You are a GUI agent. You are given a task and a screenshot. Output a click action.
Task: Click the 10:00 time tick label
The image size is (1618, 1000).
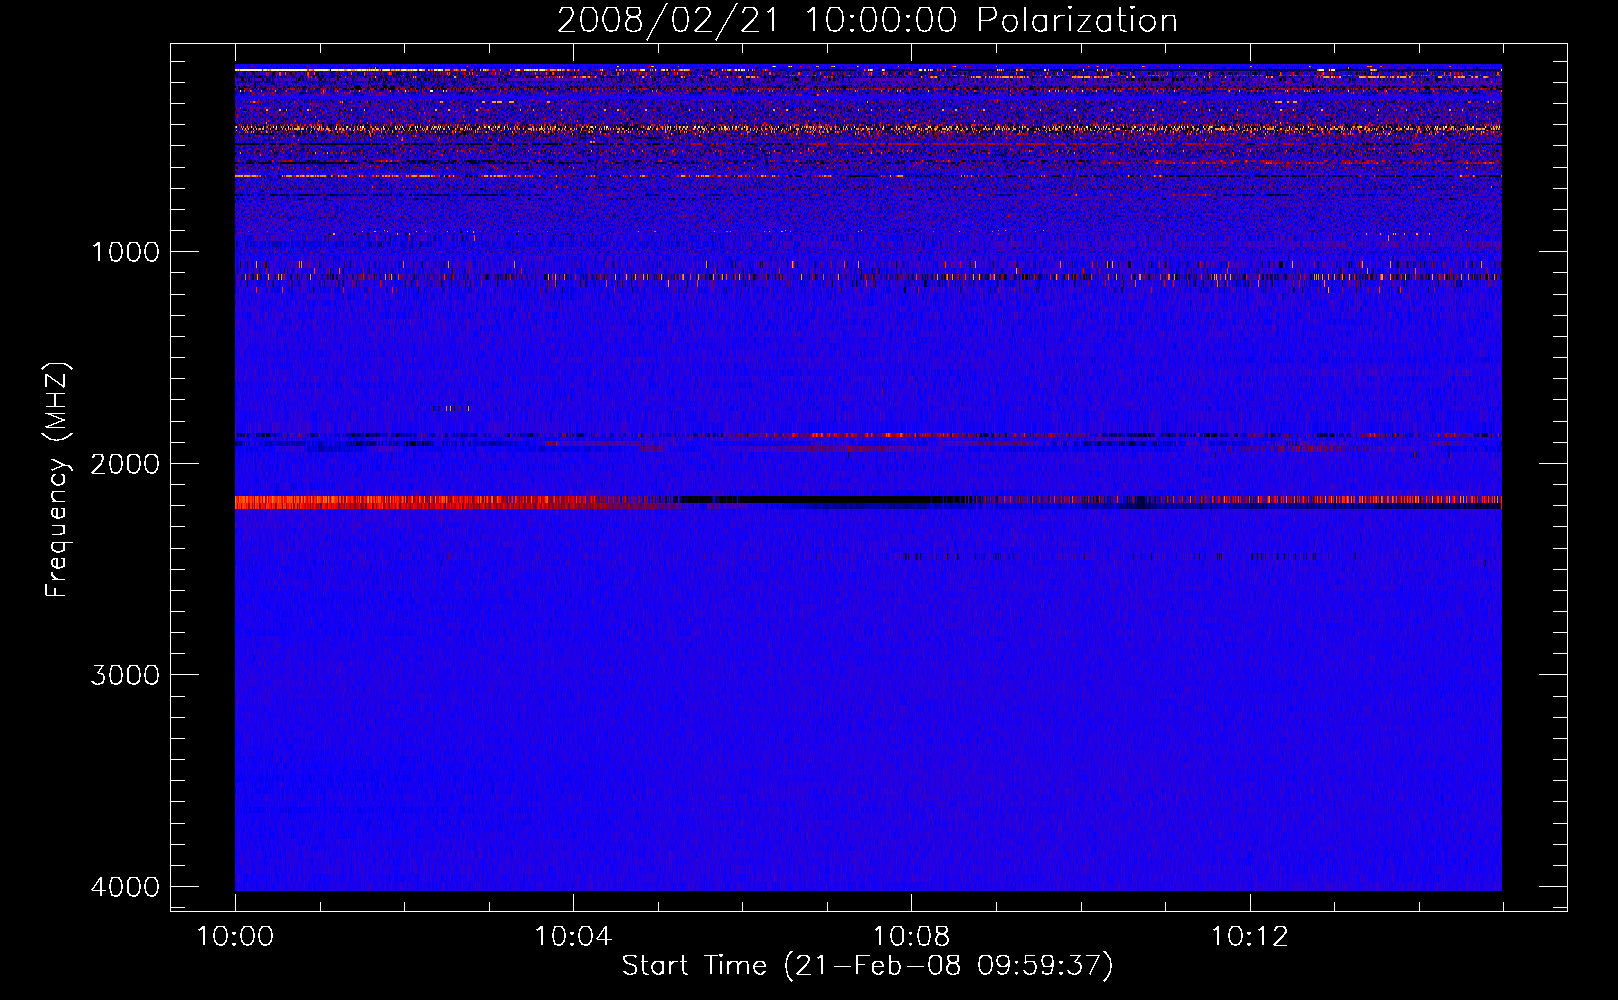[x=235, y=937]
